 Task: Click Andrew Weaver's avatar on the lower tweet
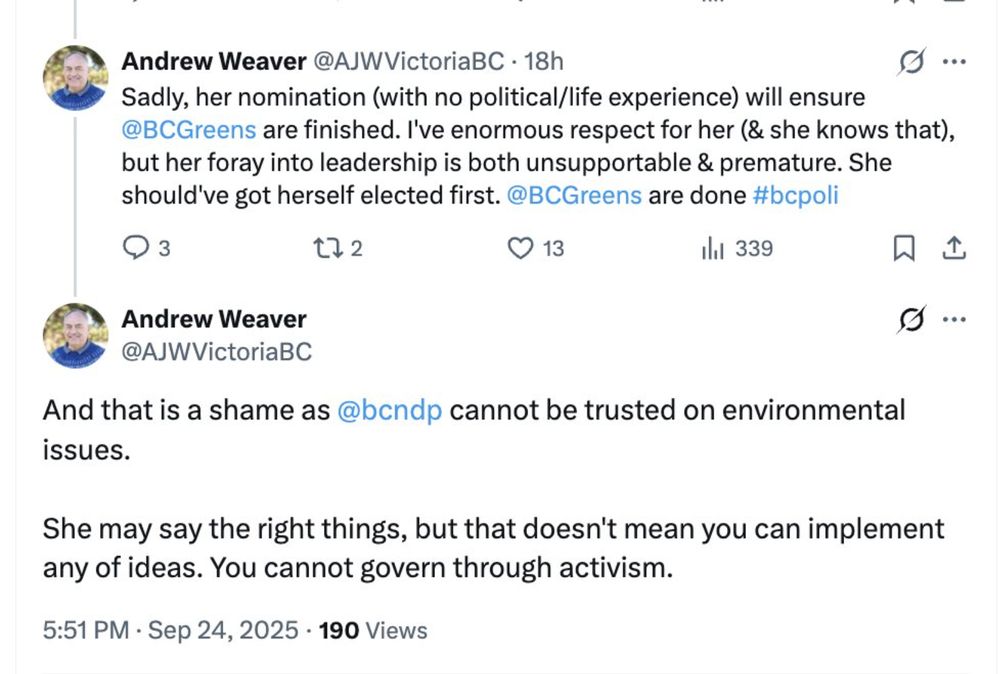(x=75, y=335)
